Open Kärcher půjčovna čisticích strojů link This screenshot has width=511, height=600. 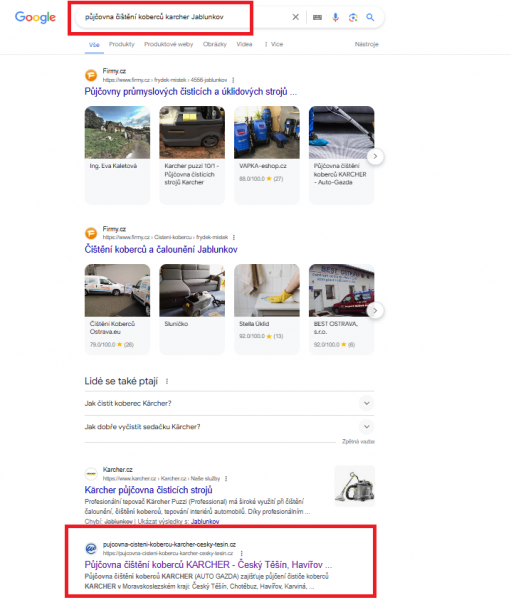[x=149, y=490]
